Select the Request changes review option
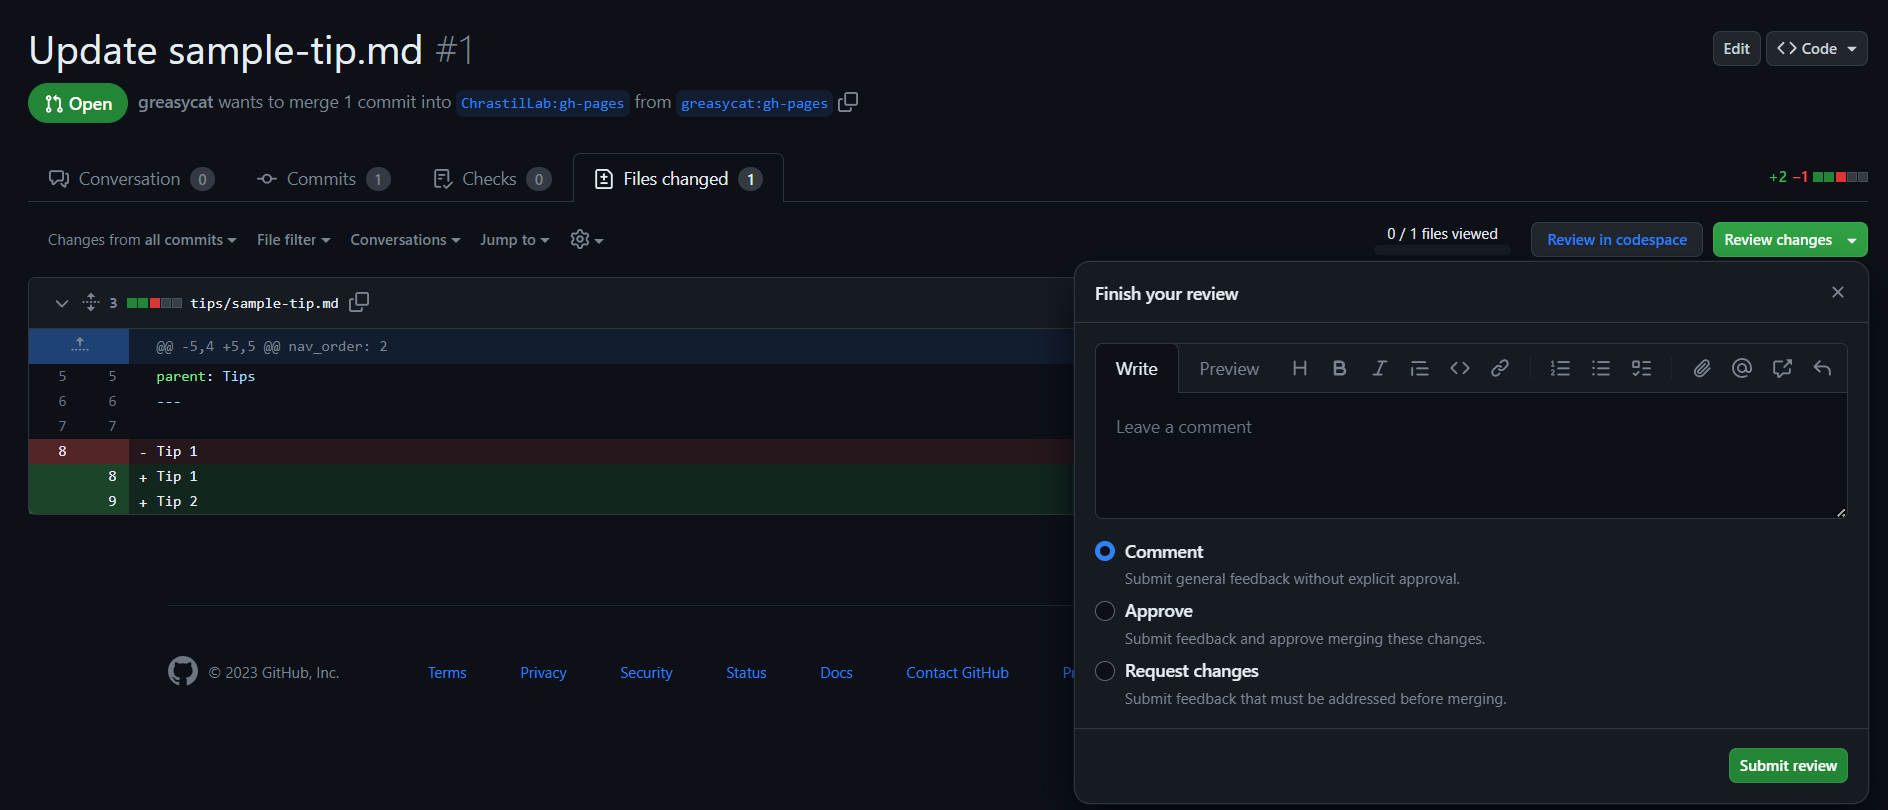This screenshot has width=1888, height=810. pos(1105,670)
